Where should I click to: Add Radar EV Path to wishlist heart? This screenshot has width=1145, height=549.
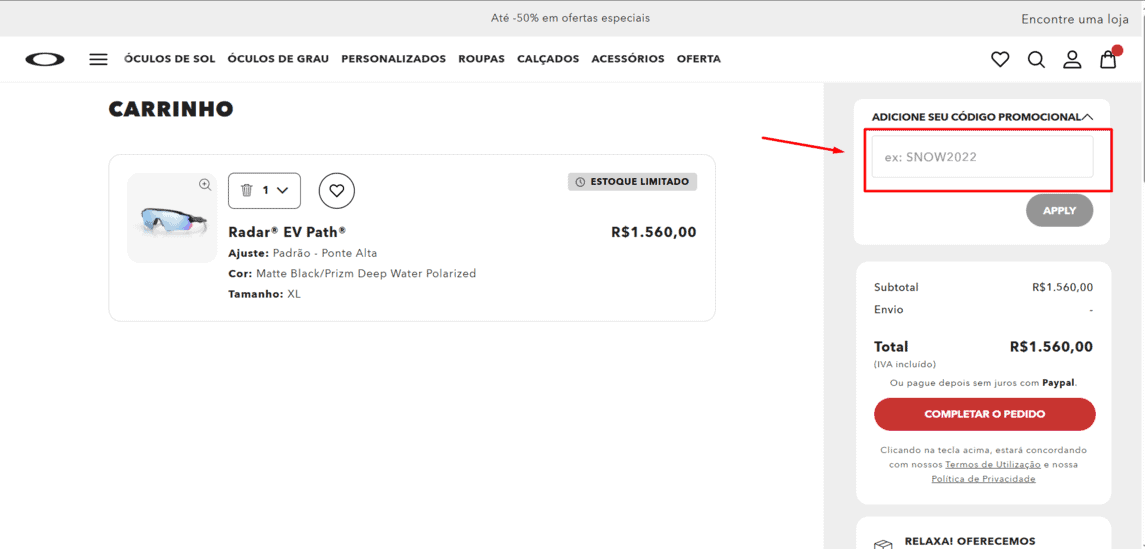(x=337, y=191)
